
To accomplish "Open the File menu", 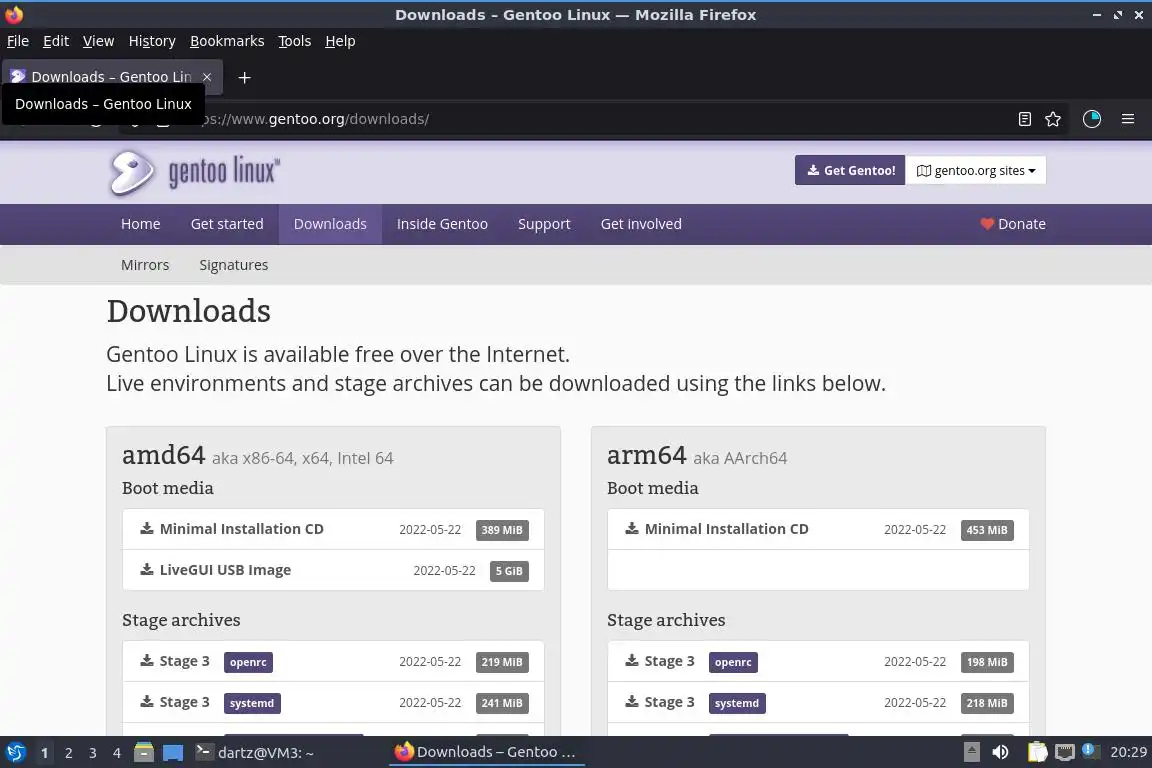I will point(18,41).
